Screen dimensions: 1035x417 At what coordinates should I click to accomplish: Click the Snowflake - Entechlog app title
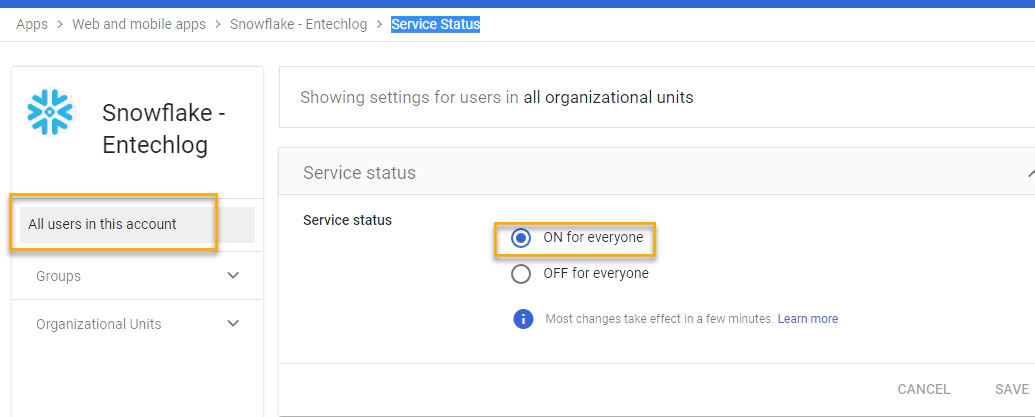click(x=164, y=129)
